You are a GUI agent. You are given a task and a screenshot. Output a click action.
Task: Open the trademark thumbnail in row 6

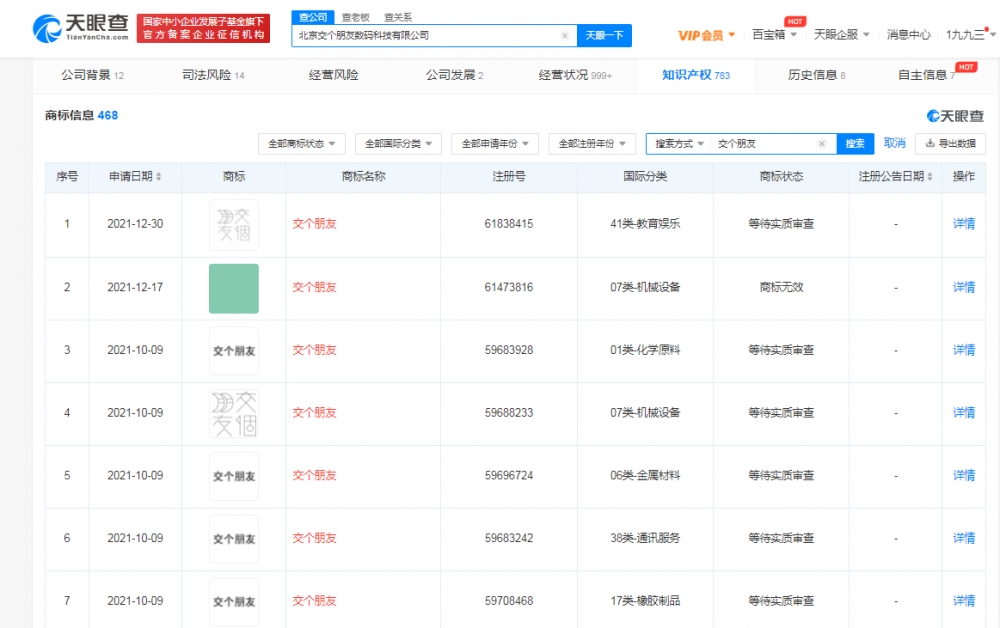(x=234, y=539)
